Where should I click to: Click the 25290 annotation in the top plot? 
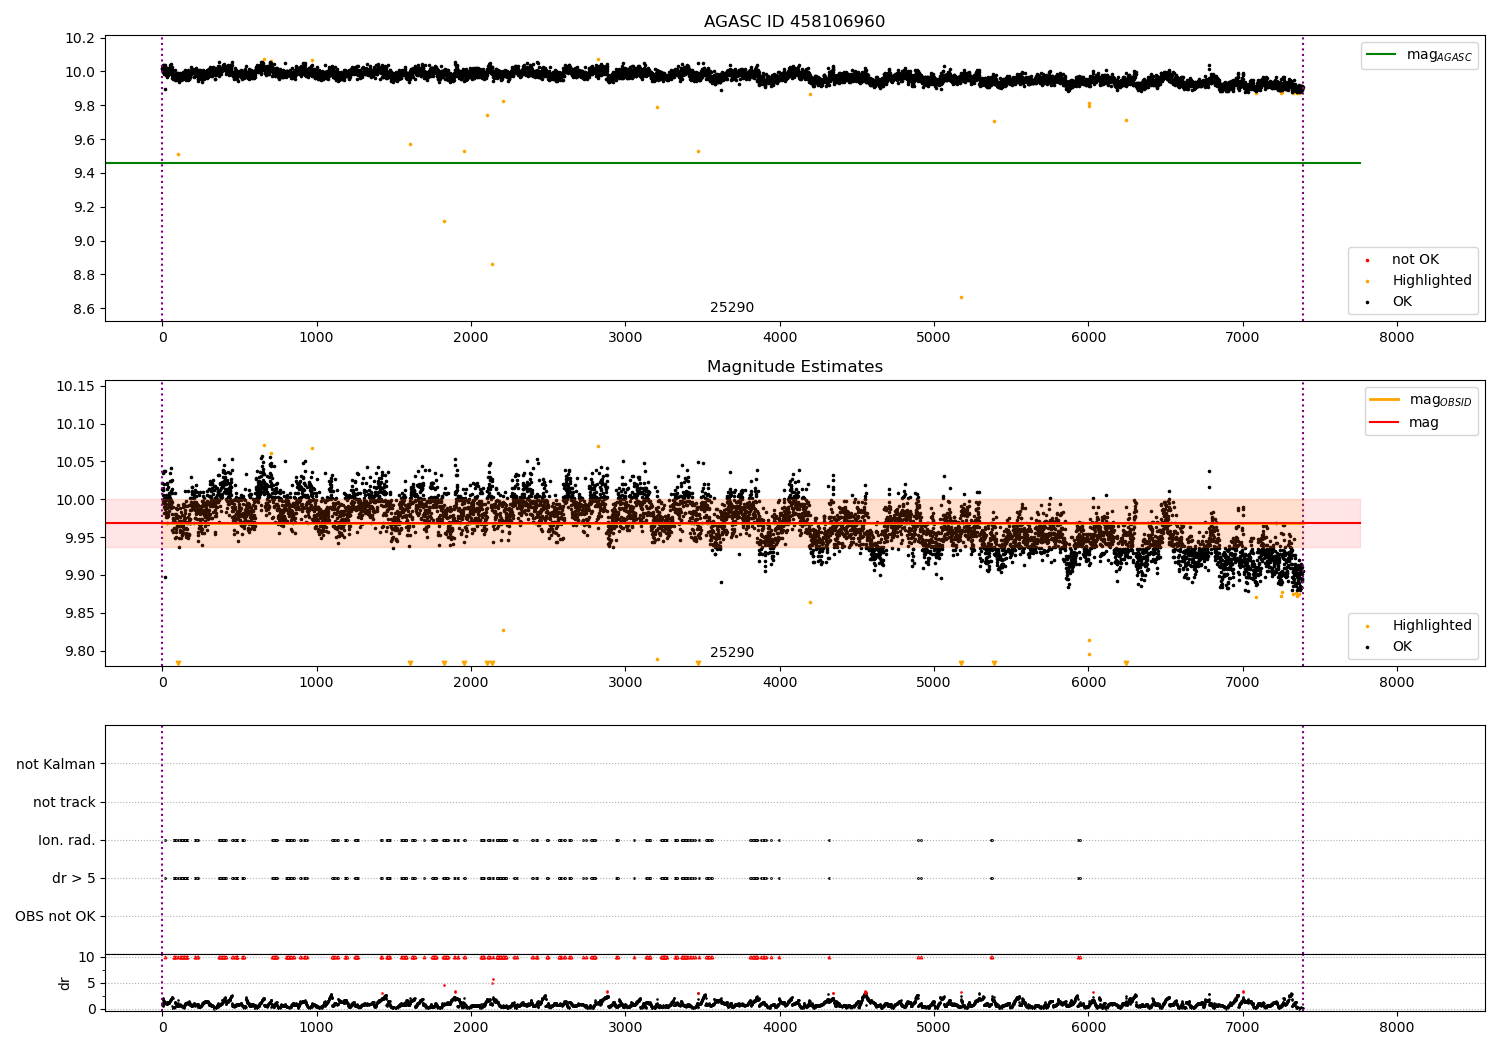(732, 308)
